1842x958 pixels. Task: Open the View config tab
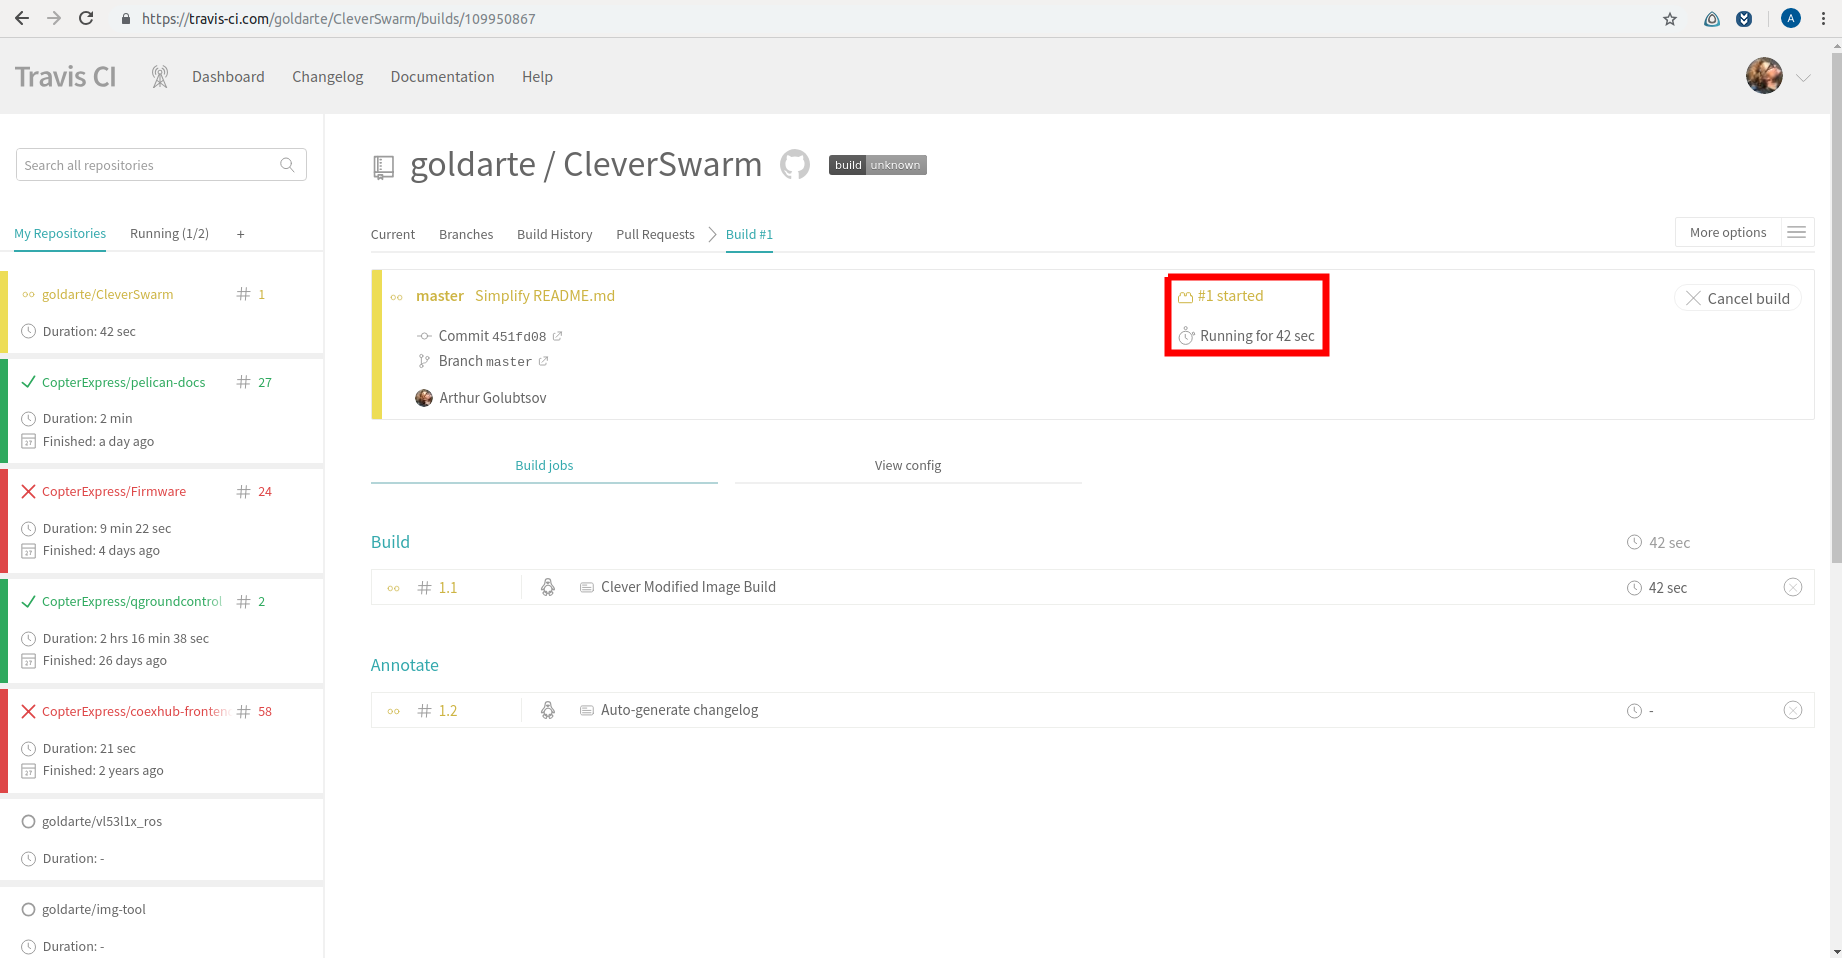pyautogui.click(x=907, y=465)
